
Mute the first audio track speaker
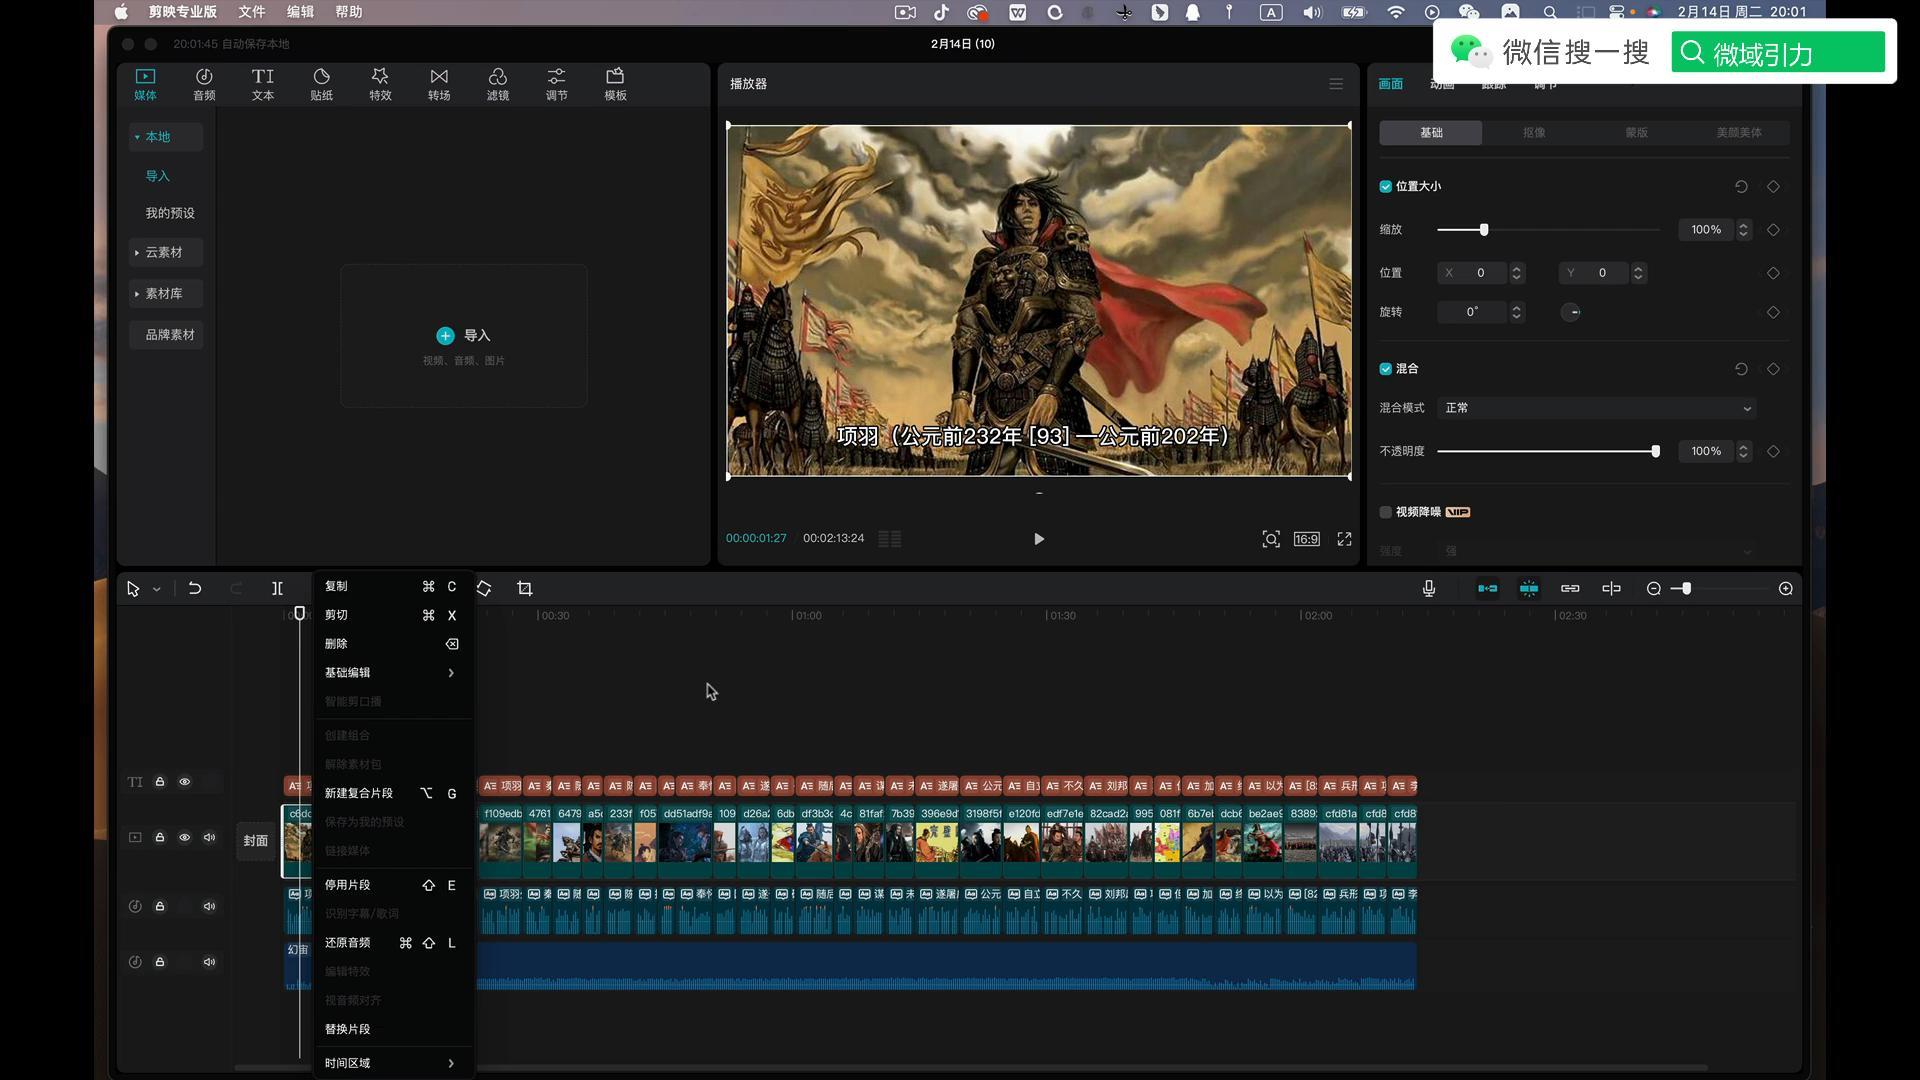pyautogui.click(x=210, y=907)
